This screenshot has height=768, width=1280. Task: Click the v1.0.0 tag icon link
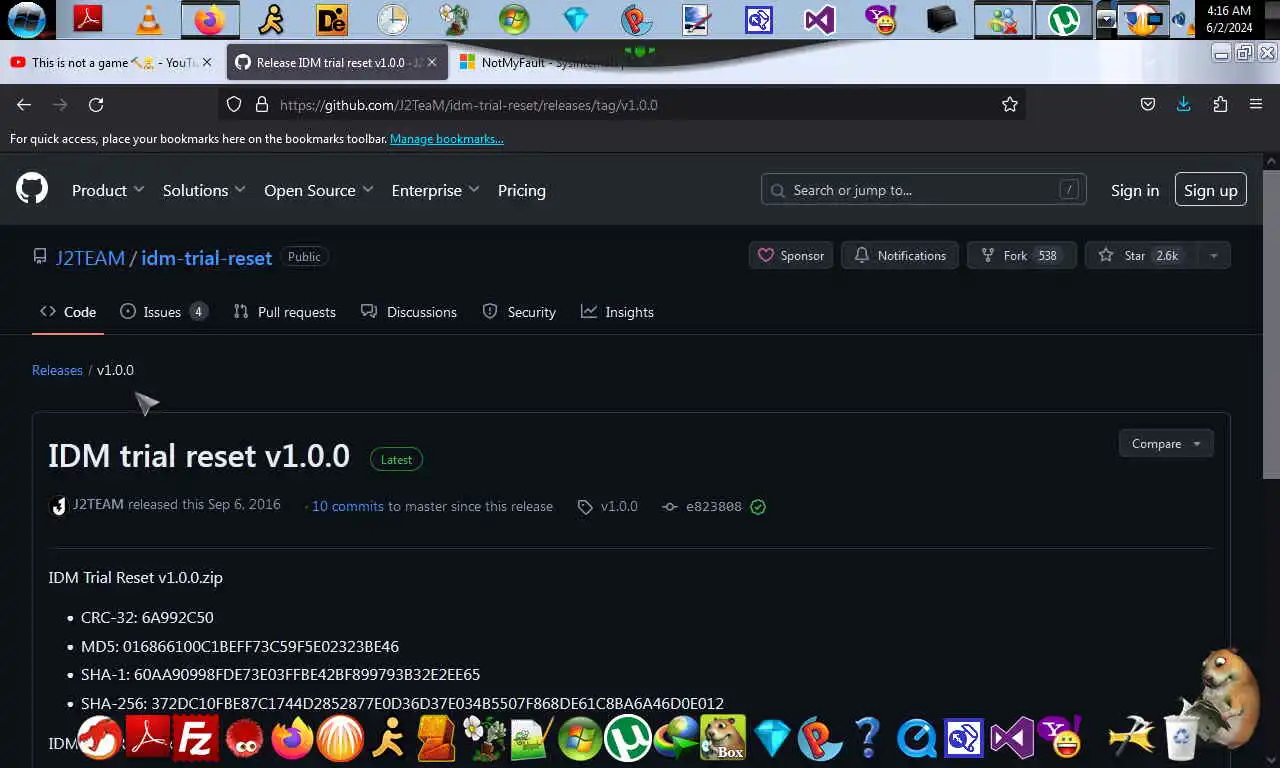click(608, 507)
